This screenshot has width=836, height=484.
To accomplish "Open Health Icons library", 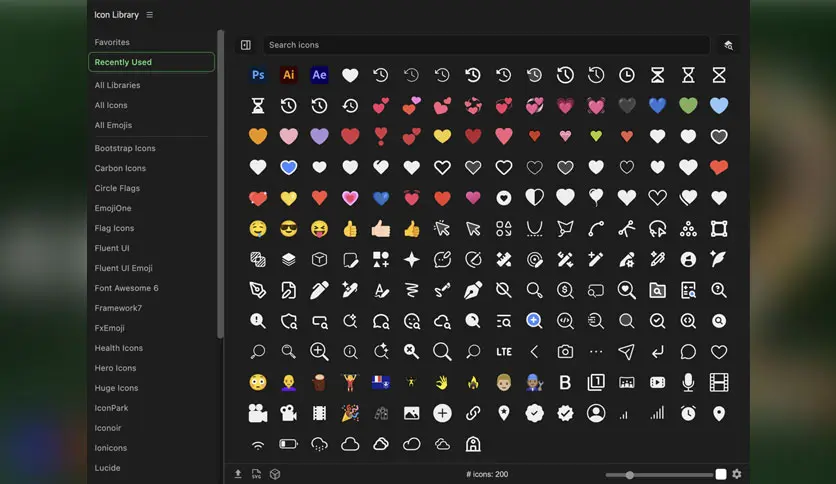I will point(118,348).
